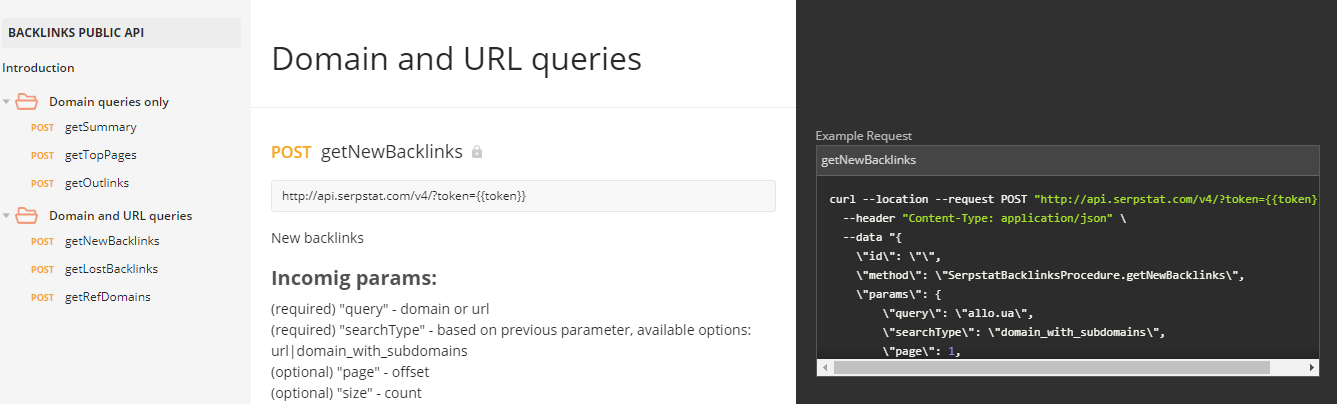This screenshot has height=404, width=1337.
Task: Click the Incomig params heading
Action: (354, 278)
